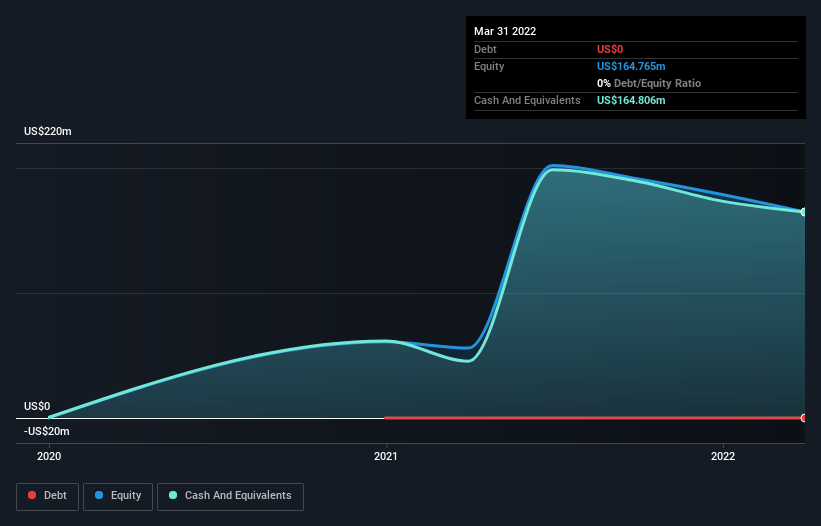The image size is (821, 526).
Task: Toggle the Equity legend button
Action: point(118,496)
